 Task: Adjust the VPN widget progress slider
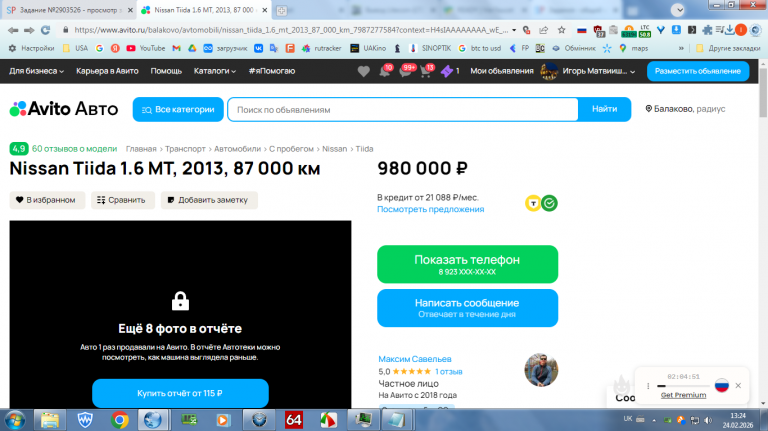(683, 386)
